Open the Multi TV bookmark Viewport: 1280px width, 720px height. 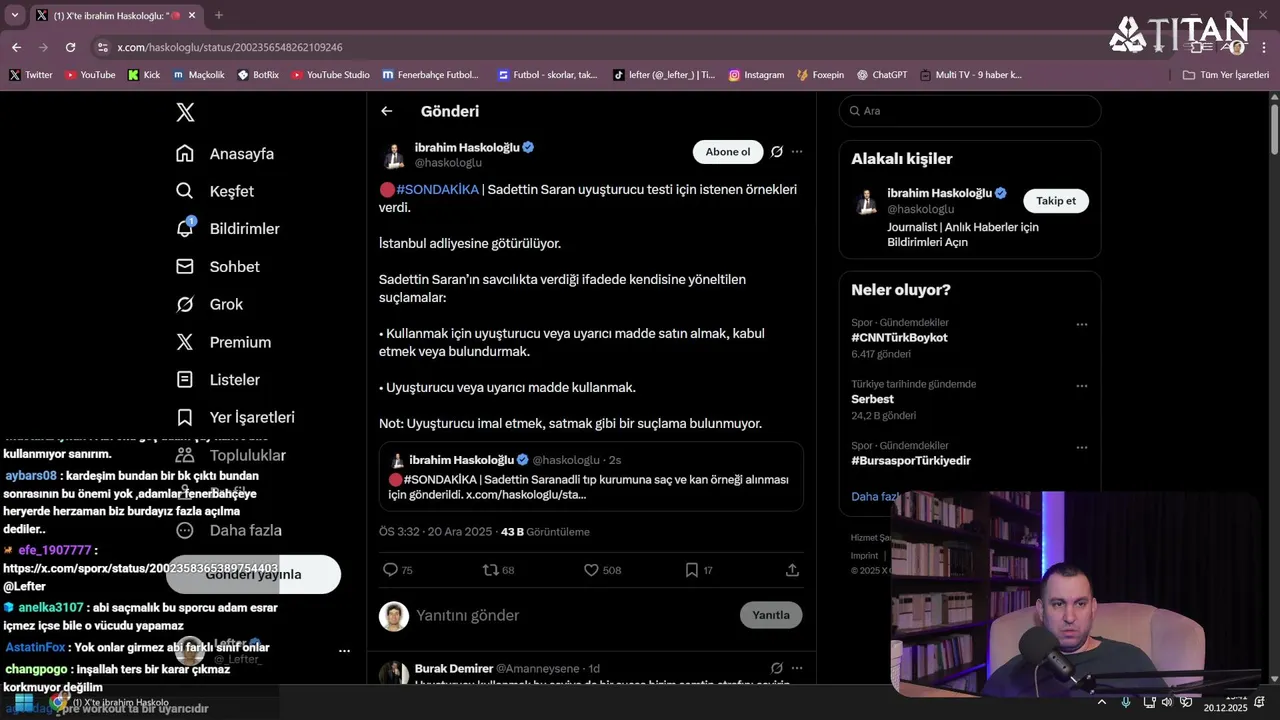[971, 75]
